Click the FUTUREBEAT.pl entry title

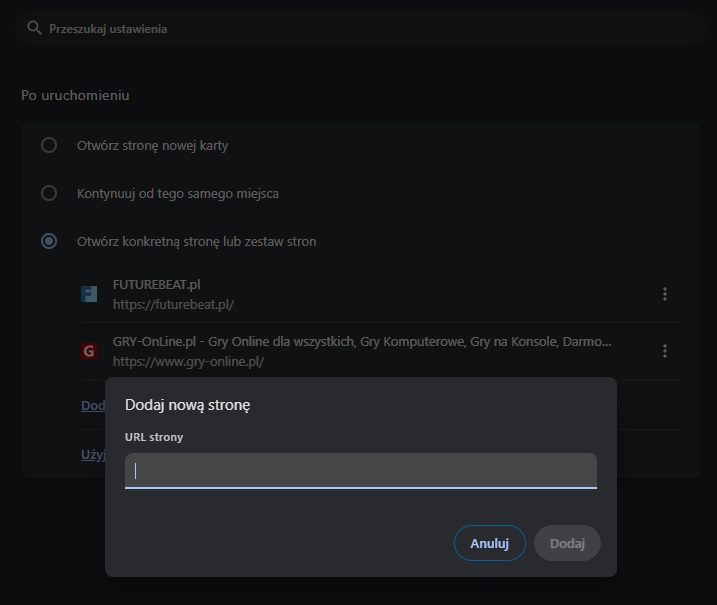point(157,285)
